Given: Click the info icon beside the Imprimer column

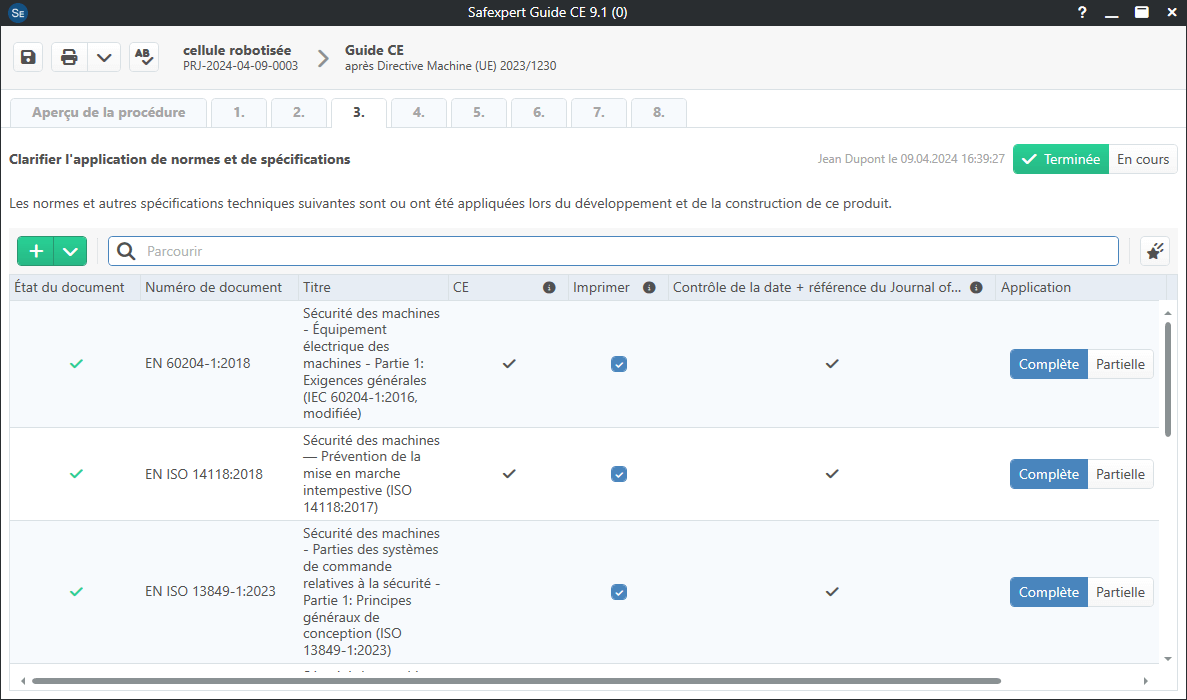Looking at the screenshot, I should pos(649,287).
